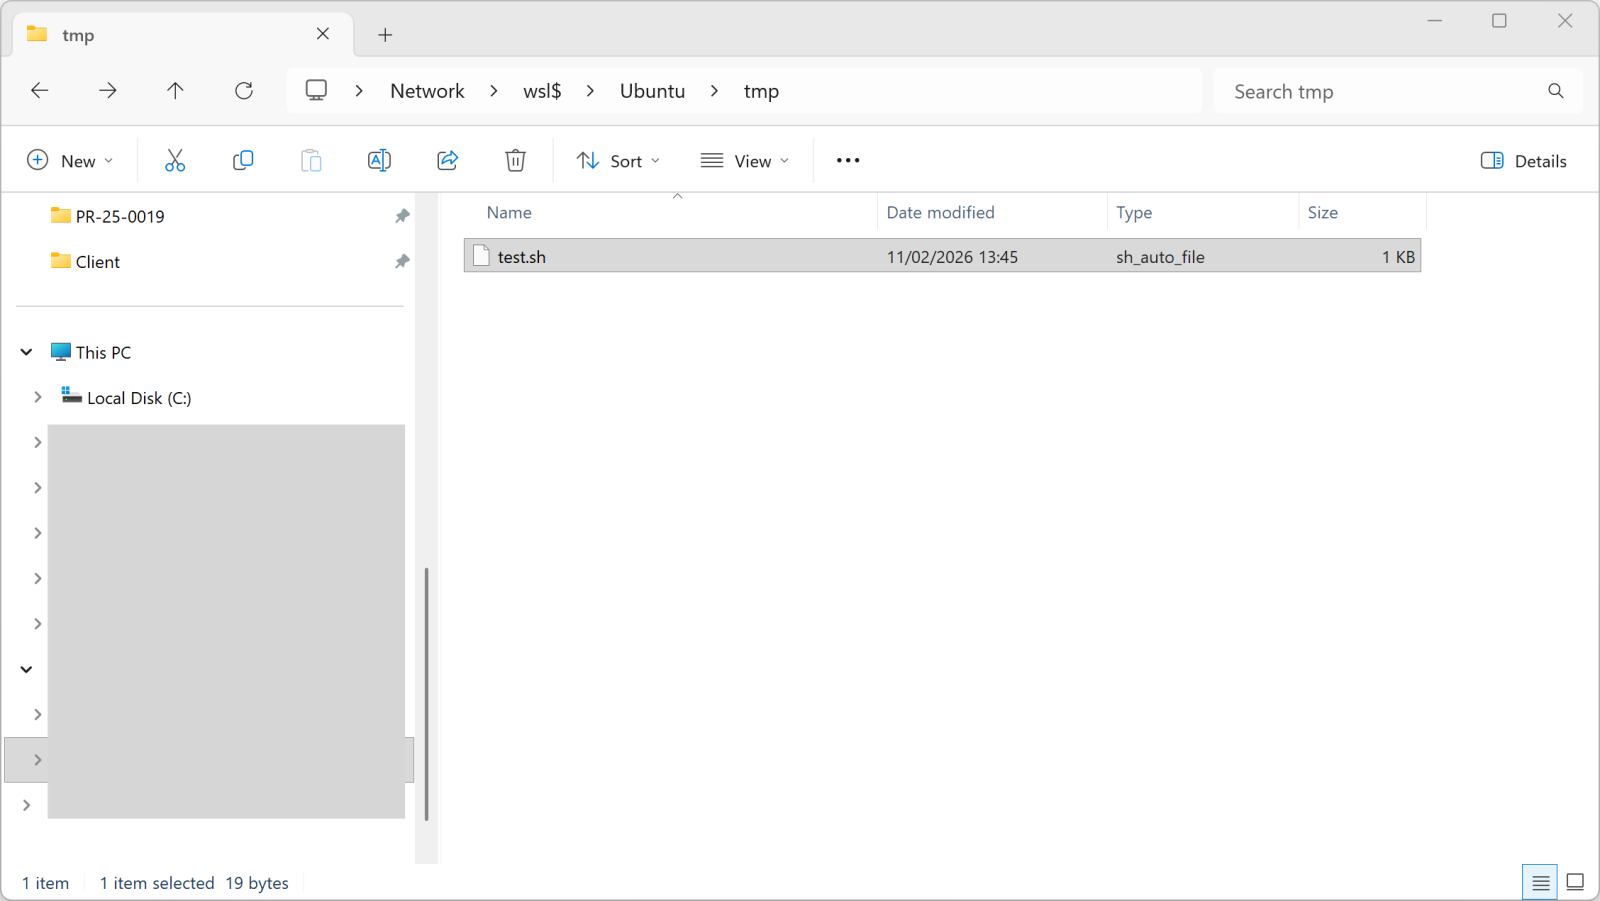Click Ubuntu in the address breadcrumb
The image size is (1600, 901).
pos(652,91)
